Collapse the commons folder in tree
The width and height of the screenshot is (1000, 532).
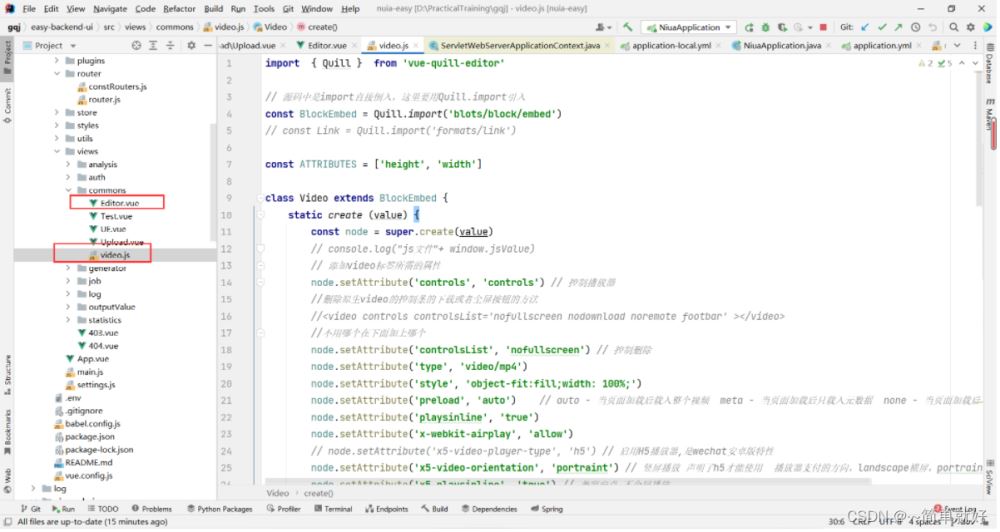68,190
